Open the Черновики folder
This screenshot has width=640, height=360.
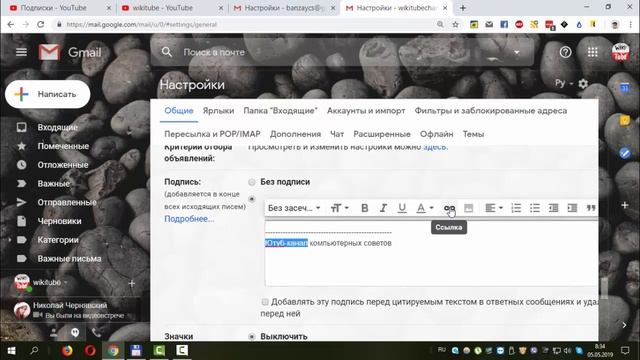[60, 221]
